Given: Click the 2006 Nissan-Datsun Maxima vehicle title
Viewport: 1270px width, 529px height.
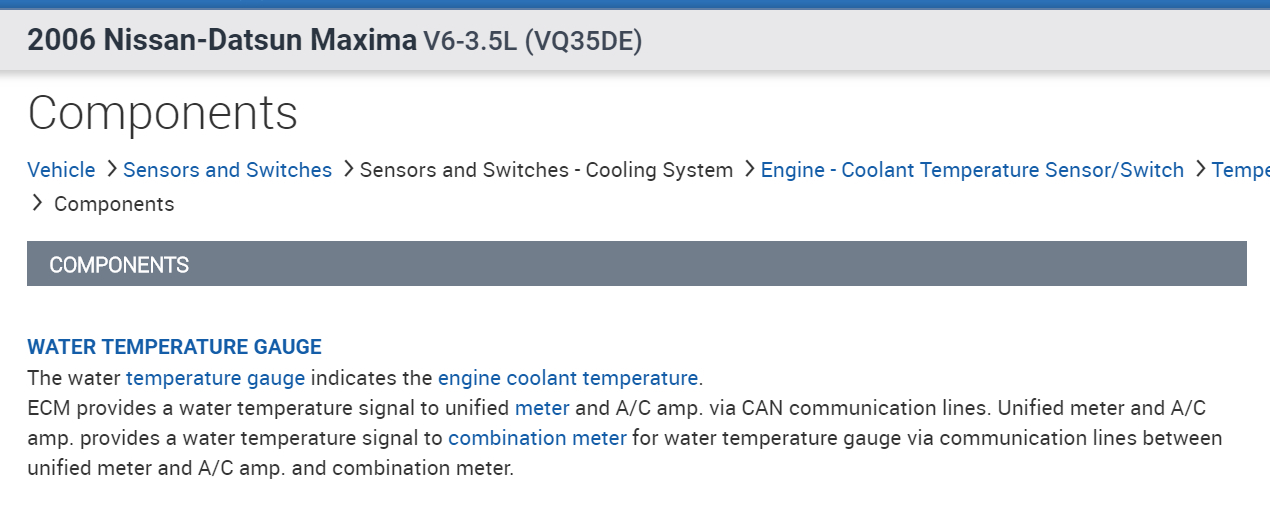Looking at the screenshot, I should tap(221, 40).
